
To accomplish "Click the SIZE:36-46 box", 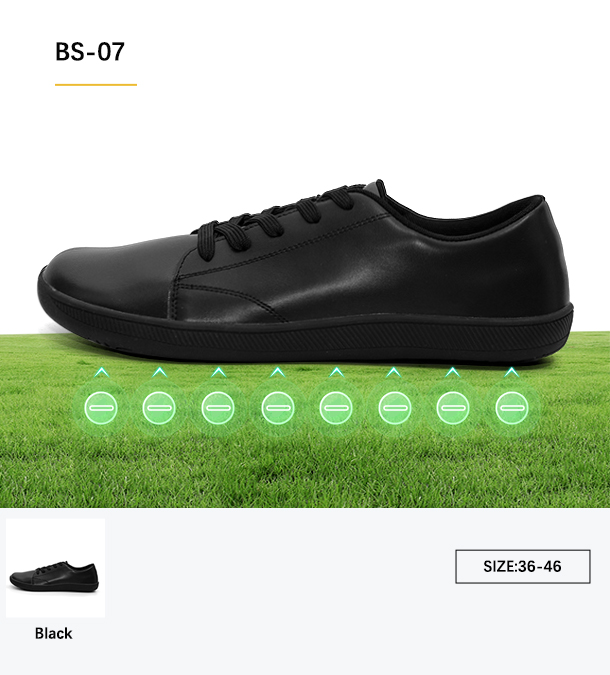I will (x=523, y=567).
